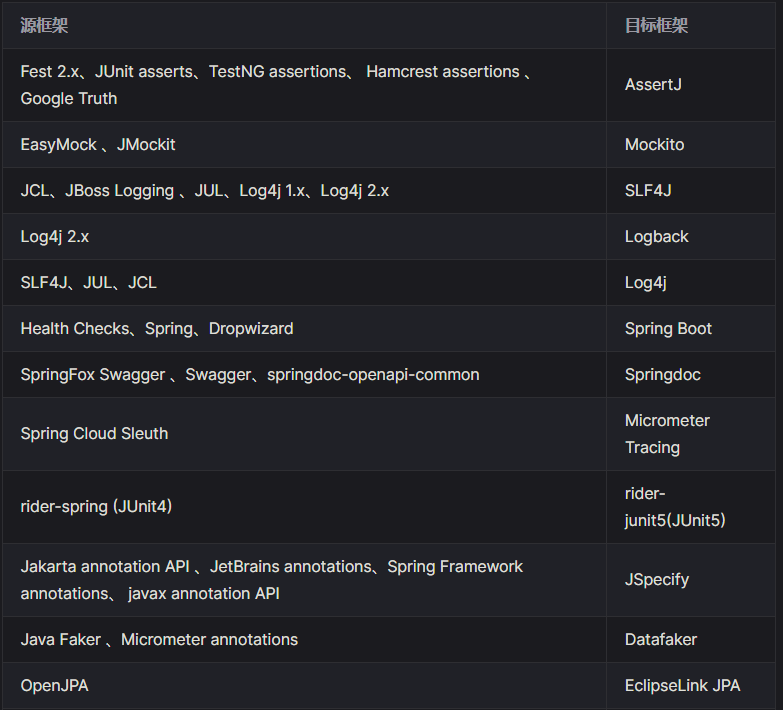Click the Micrometer Tracing cell

click(x=691, y=433)
